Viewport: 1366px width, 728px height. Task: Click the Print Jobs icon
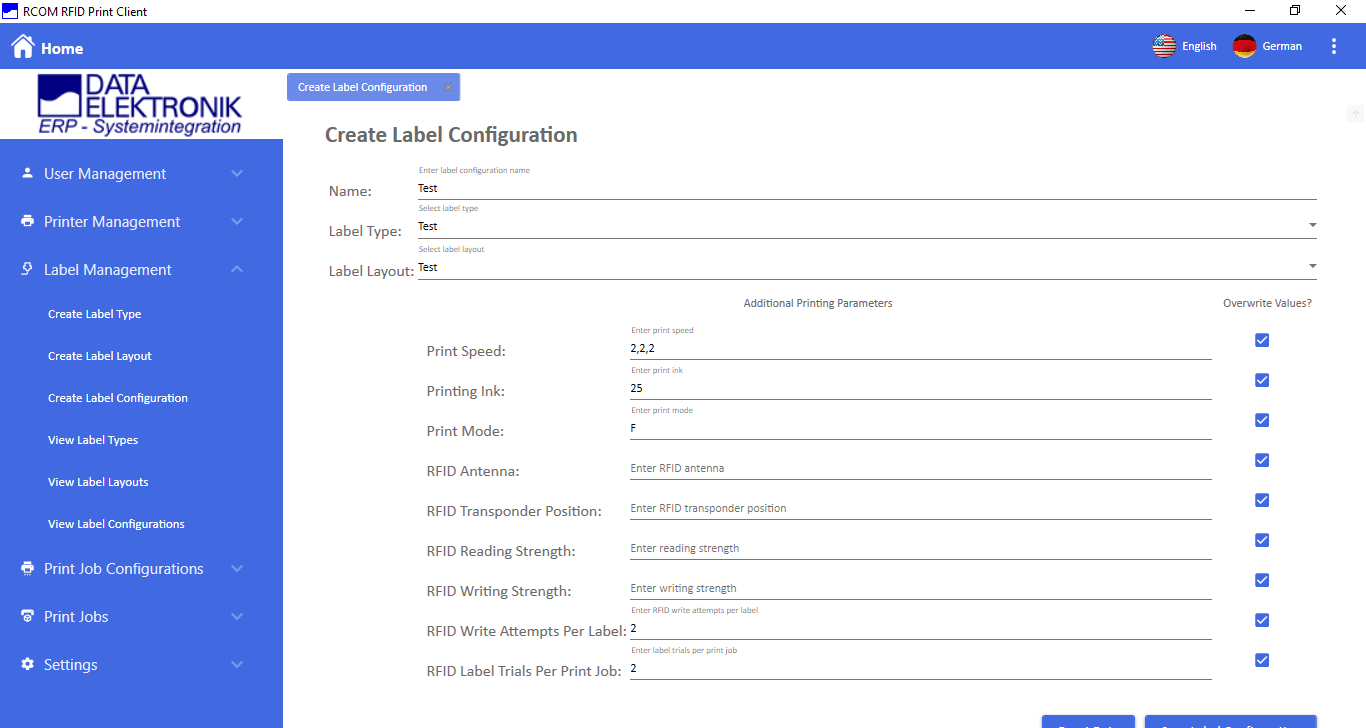[x=27, y=616]
